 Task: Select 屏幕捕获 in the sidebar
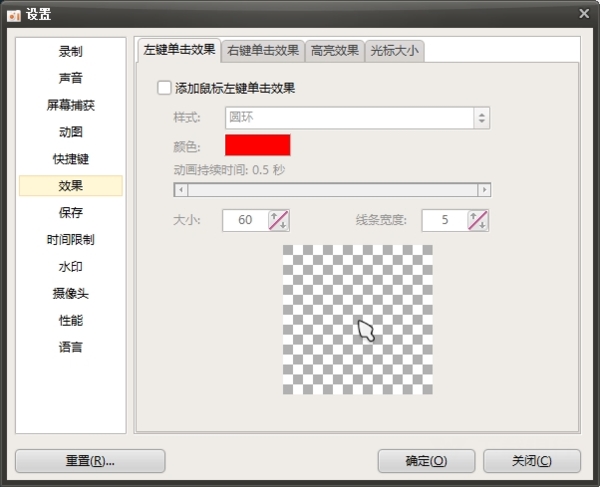pyautogui.click(x=71, y=105)
